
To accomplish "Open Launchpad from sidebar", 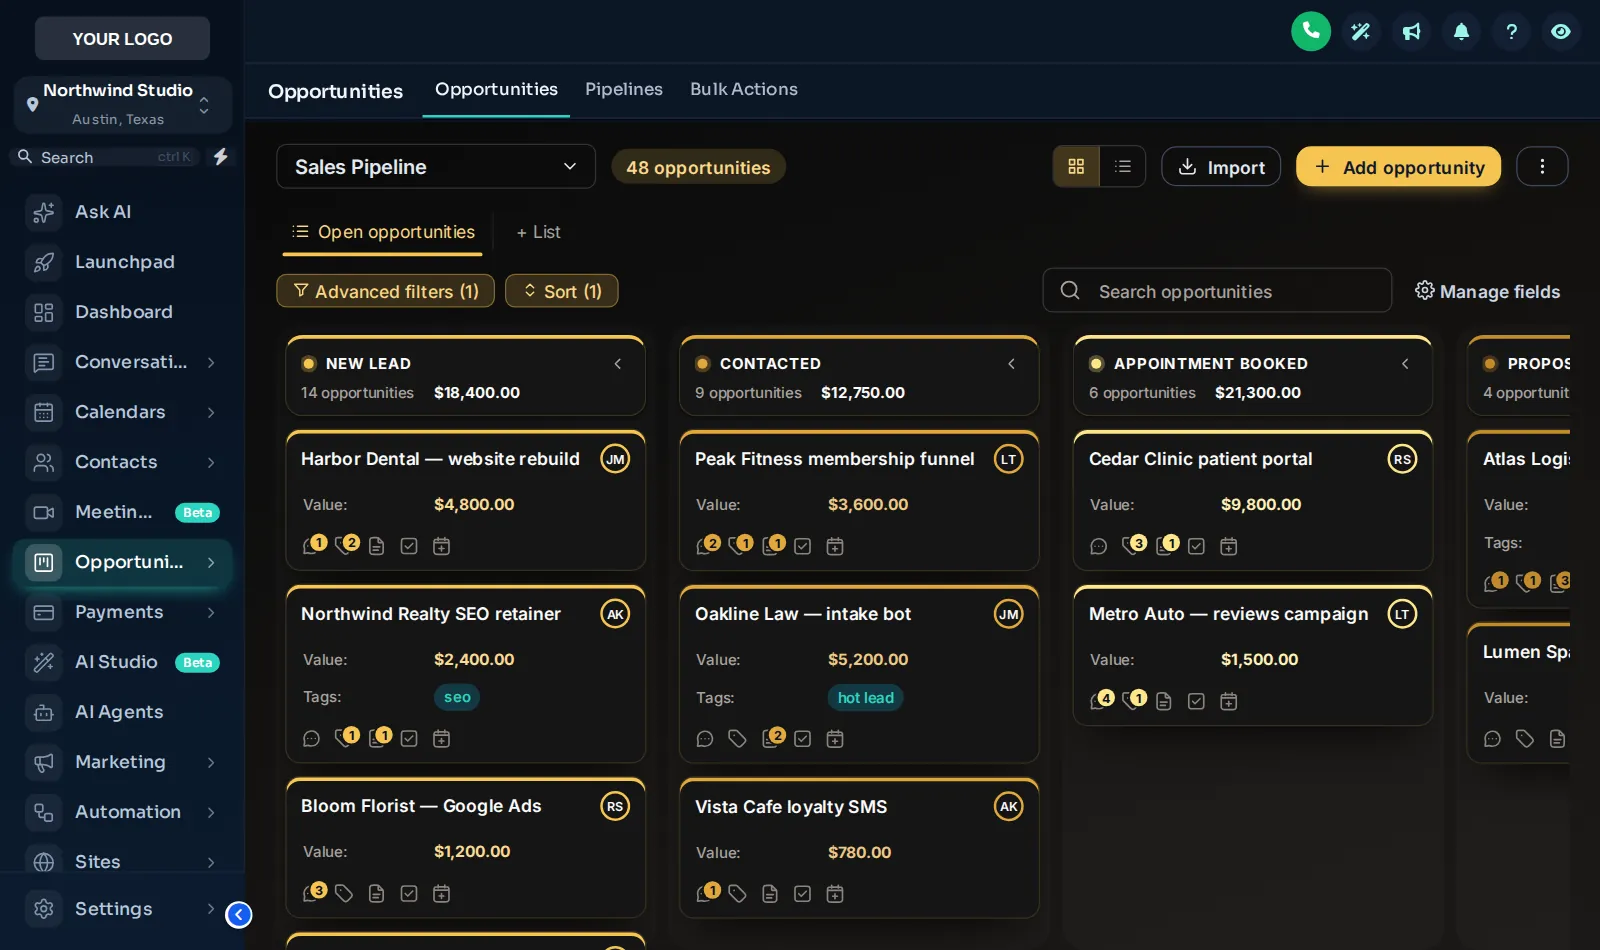I will [x=123, y=262].
